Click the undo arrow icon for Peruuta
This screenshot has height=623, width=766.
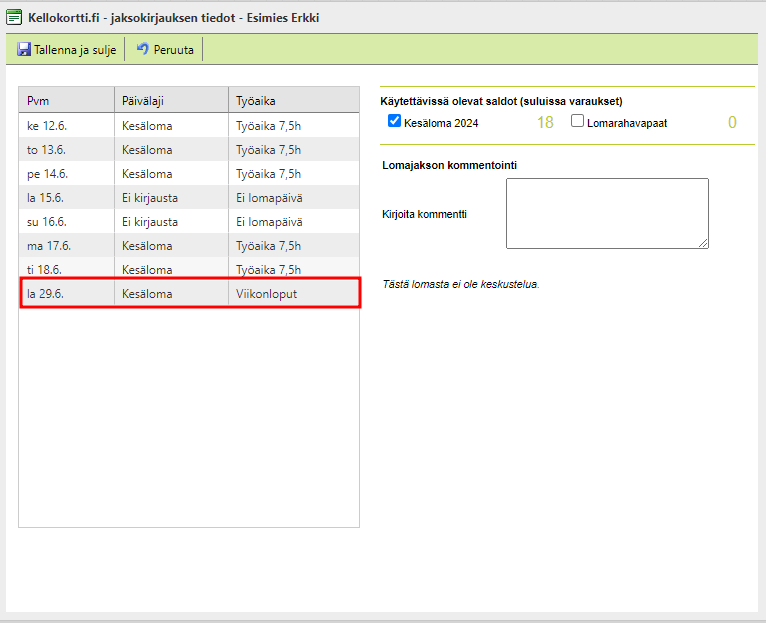click(x=142, y=49)
